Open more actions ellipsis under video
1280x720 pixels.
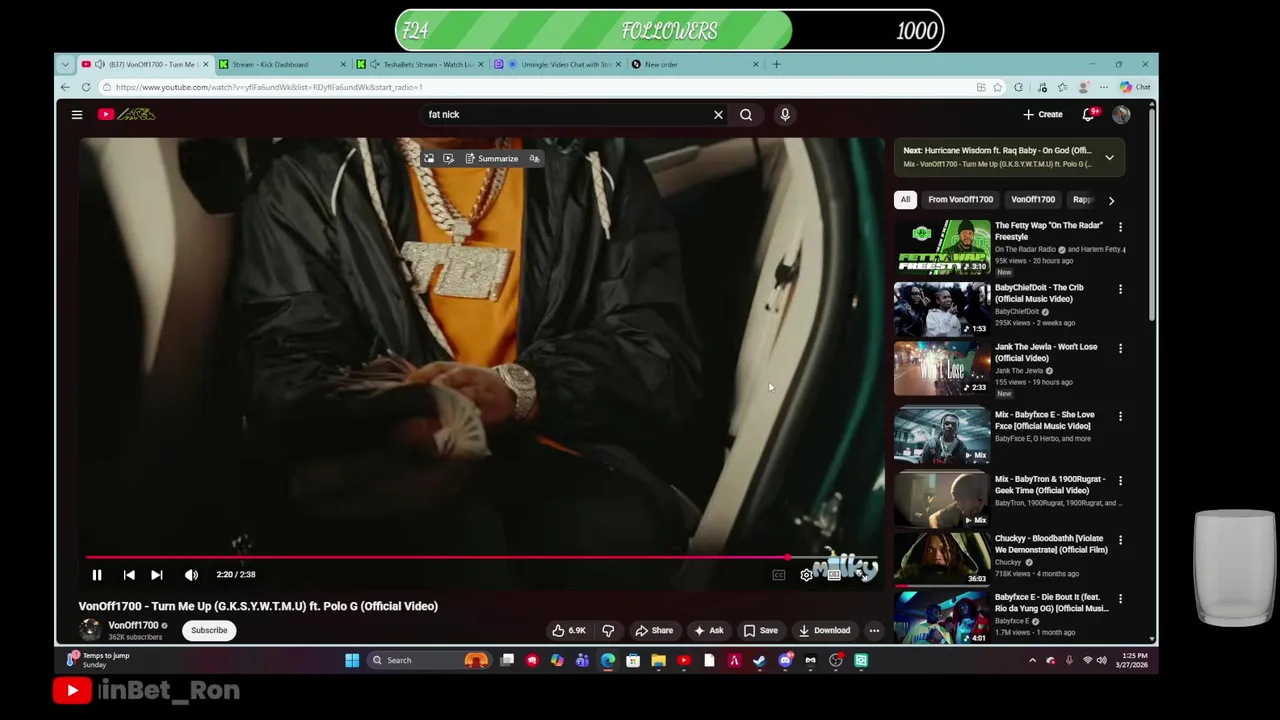point(874,630)
